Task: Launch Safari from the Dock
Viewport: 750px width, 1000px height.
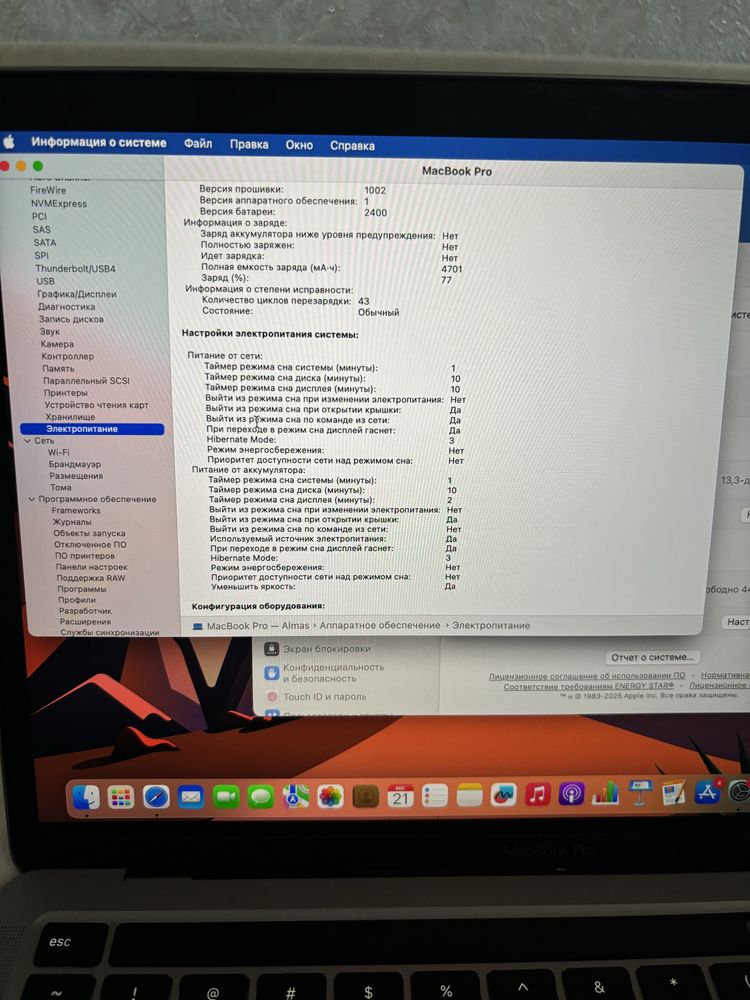Action: (x=156, y=797)
